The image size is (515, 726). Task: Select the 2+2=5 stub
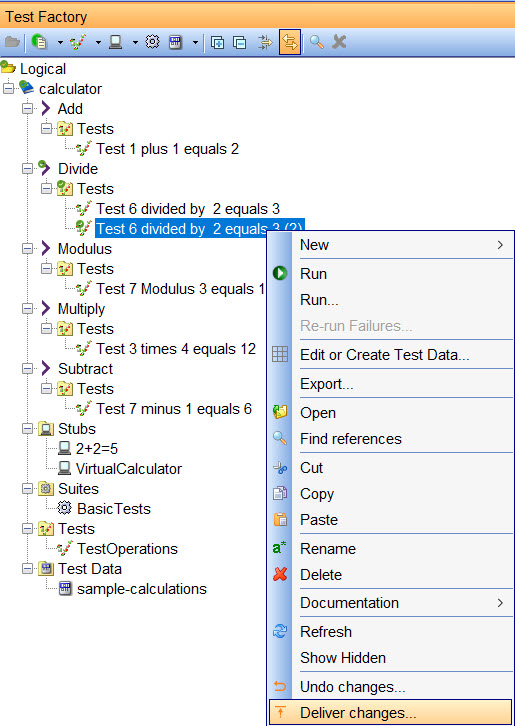coord(97,449)
